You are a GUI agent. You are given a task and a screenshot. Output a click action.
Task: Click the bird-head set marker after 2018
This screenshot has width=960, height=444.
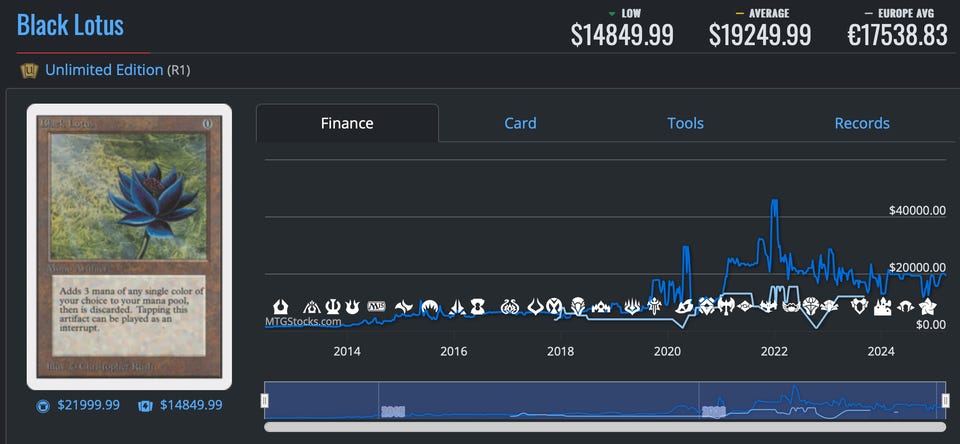tap(578, 306)
